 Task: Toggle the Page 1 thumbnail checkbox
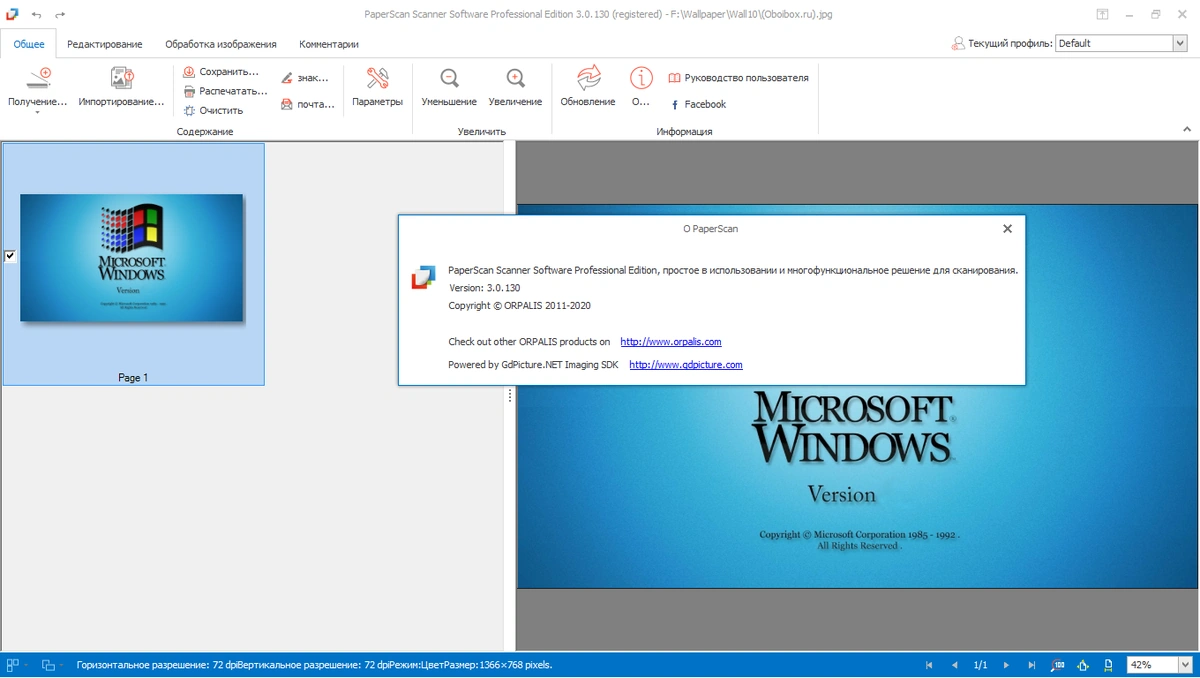click(10, 256)
